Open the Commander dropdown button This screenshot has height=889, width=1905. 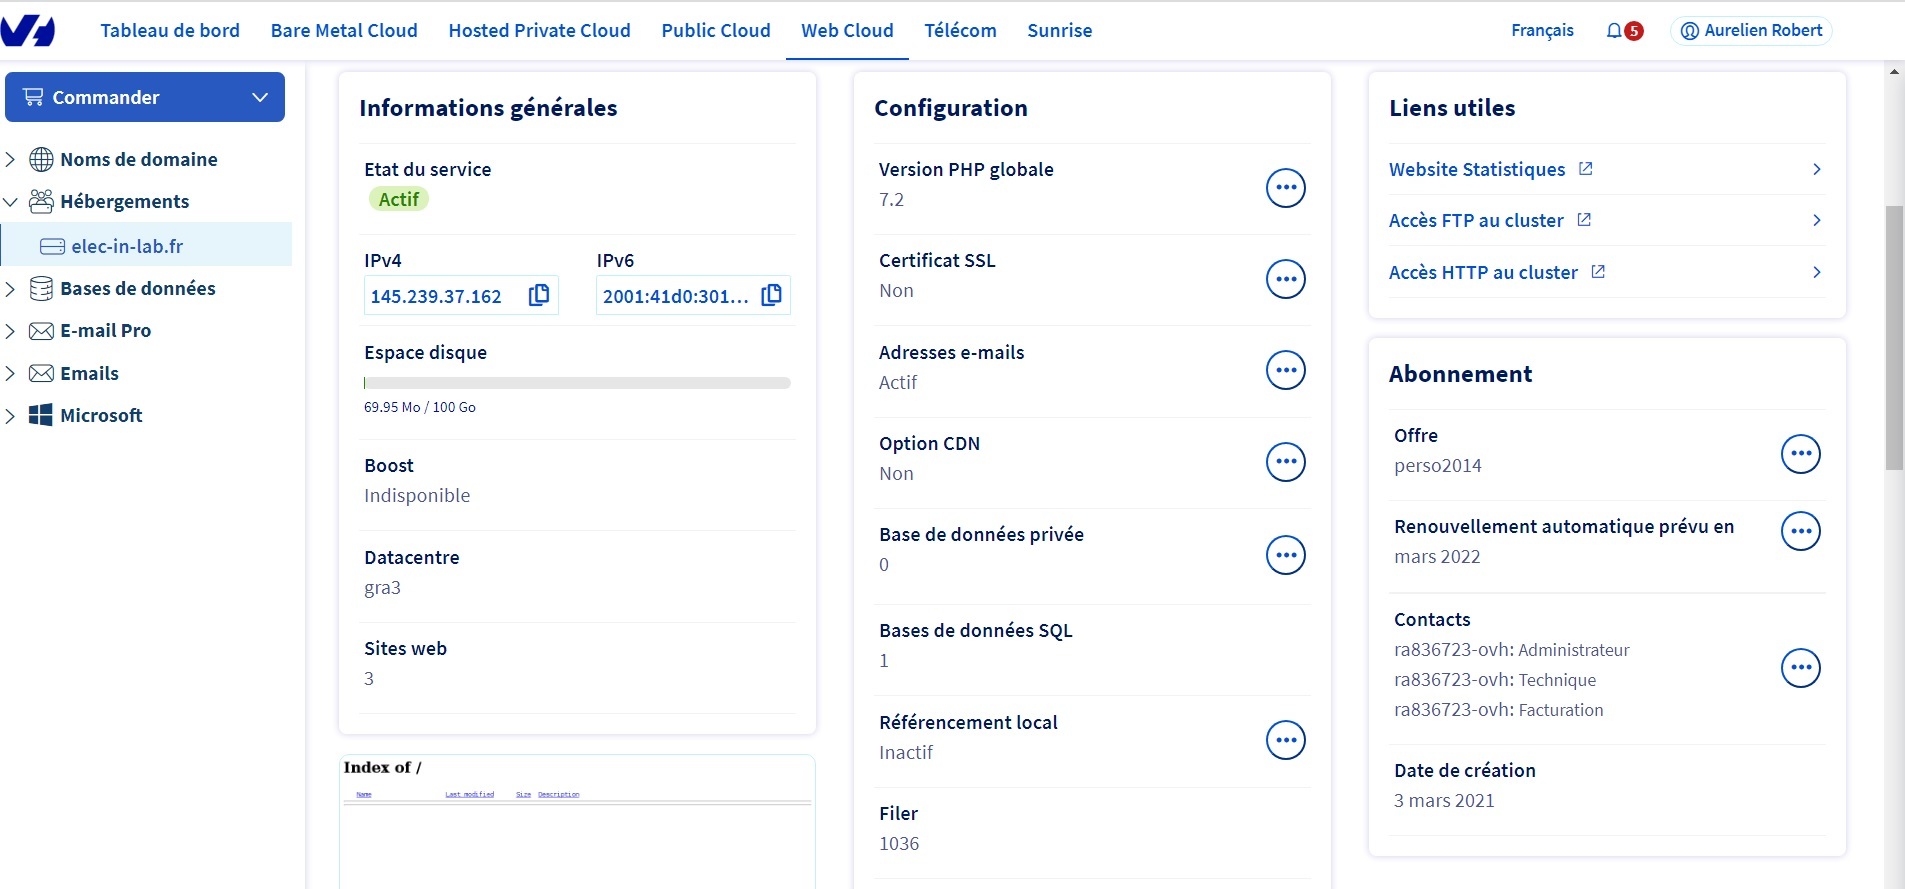click(x=145, y=97)
